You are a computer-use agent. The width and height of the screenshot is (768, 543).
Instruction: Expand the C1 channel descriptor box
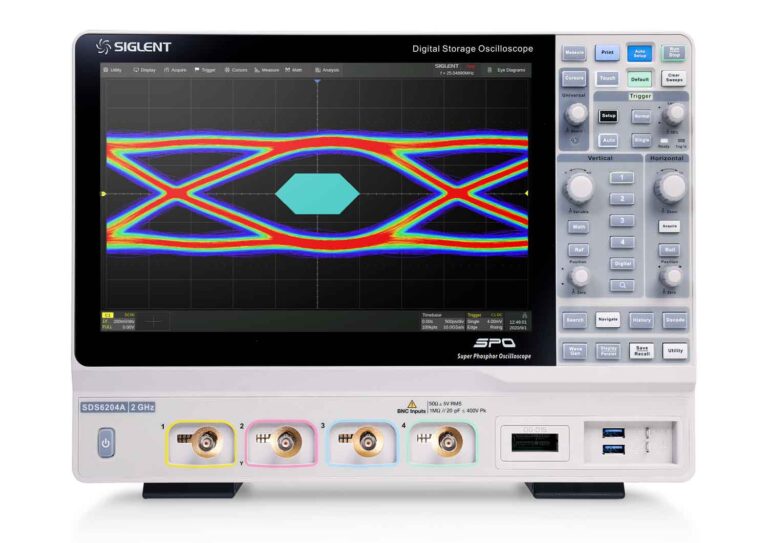[x=118, y=321]
